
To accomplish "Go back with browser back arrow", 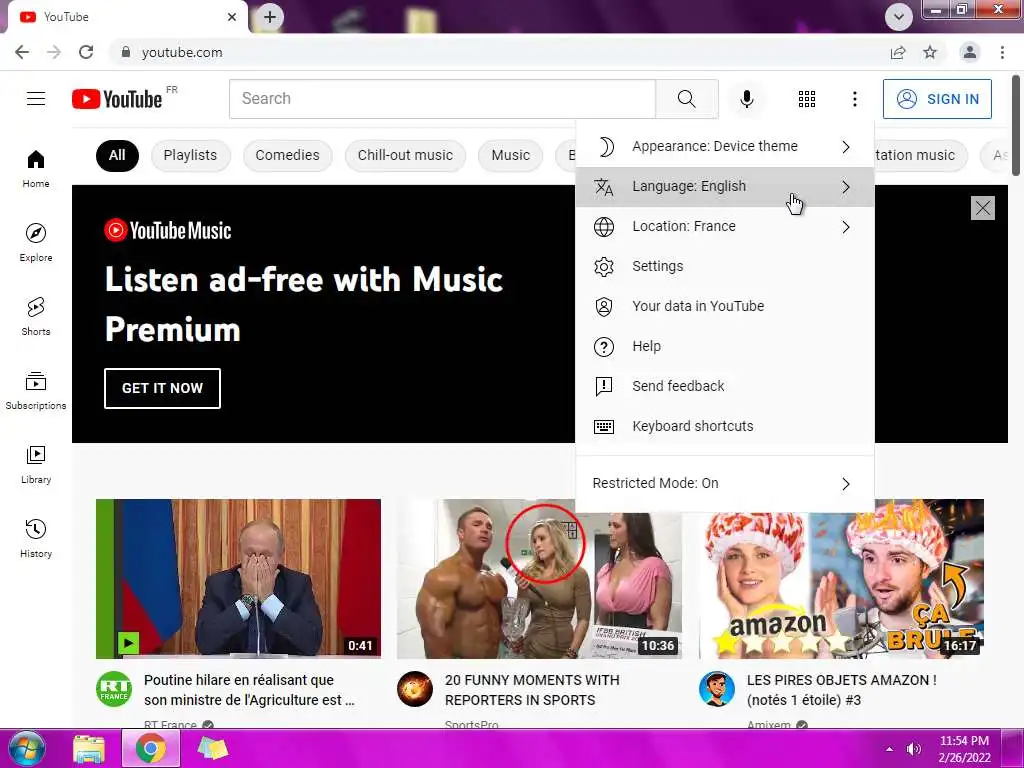I will (x=22, y=52).
